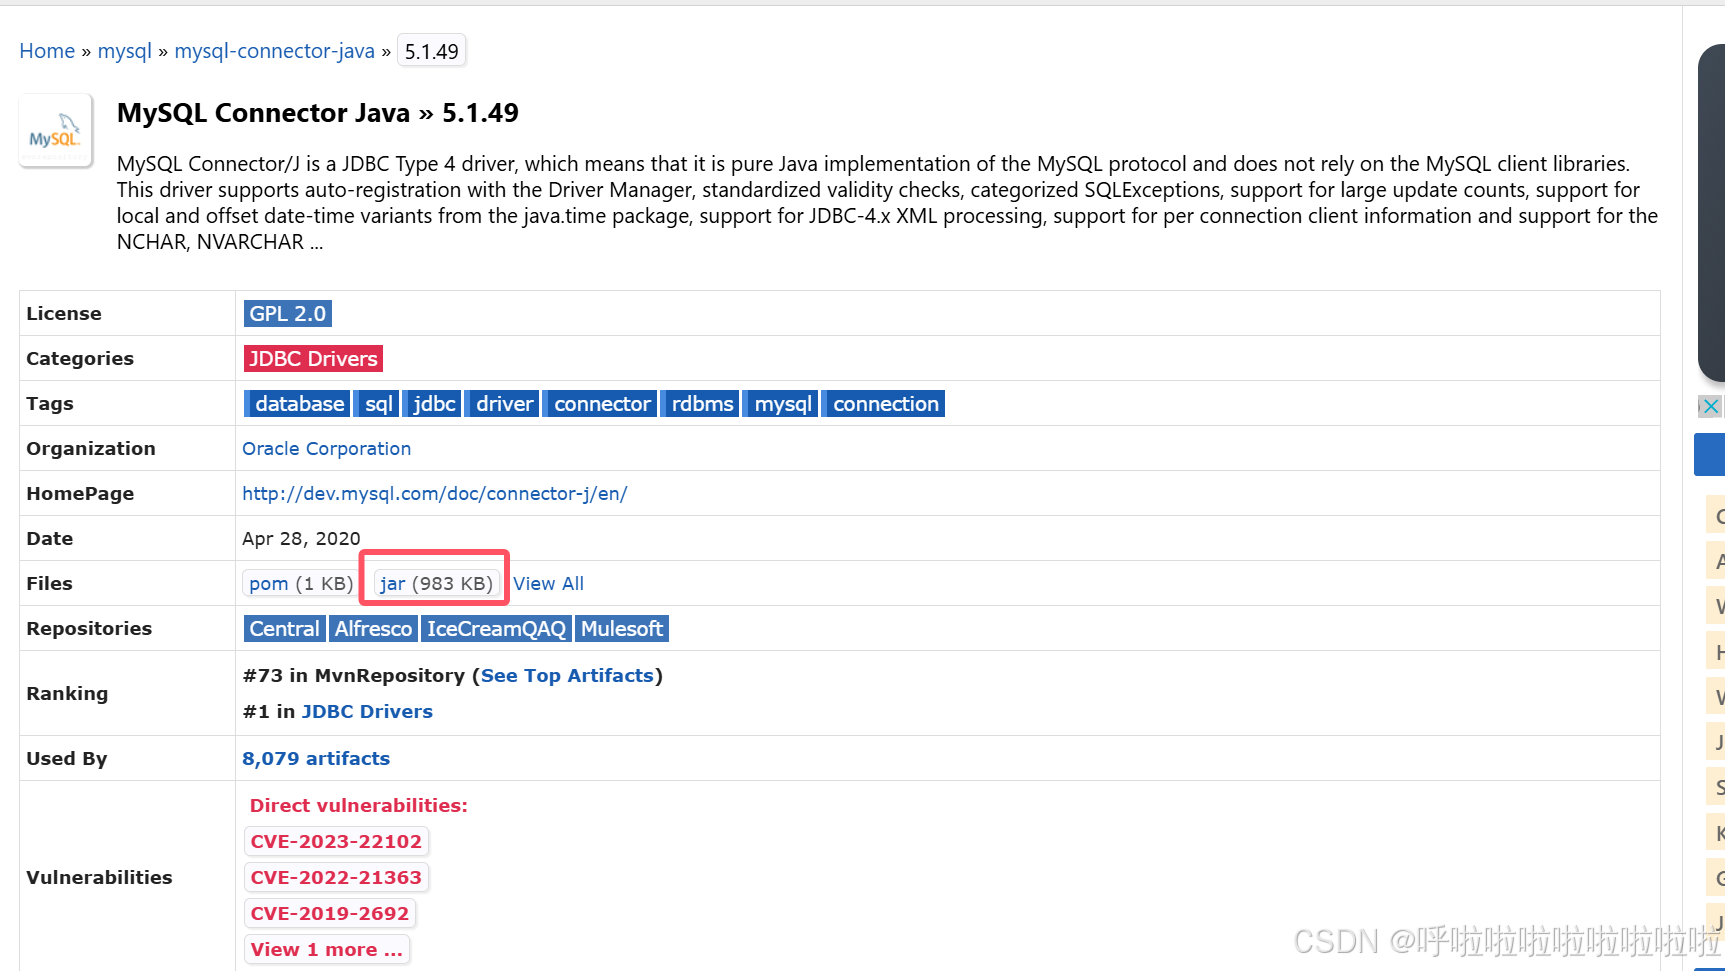Click the Apr 28, 2020 date value
The height and width of the screenshot is (971, 1725).
[x=301, y=539]
